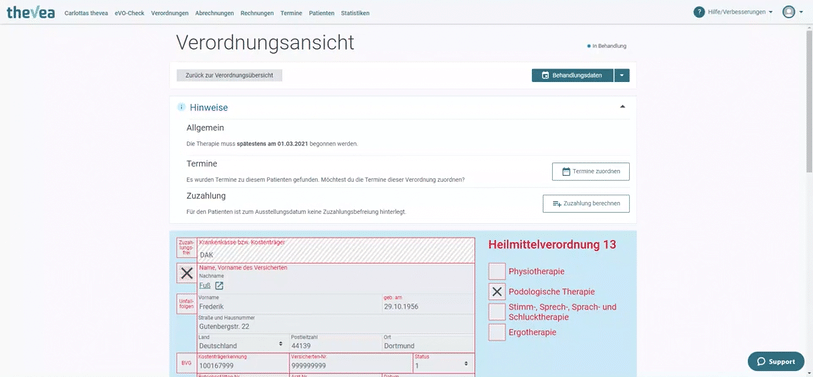
Task: Open the eVO-Check menu
Action: tap(130, 13)
